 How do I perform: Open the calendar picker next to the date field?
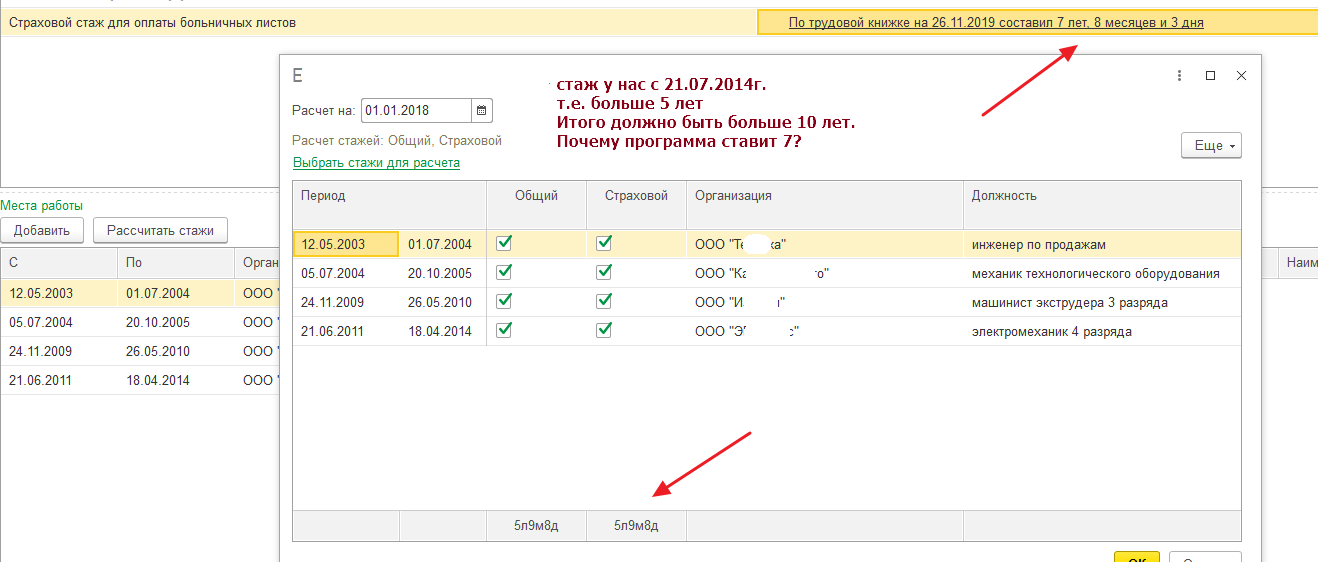tap(481, 111)
